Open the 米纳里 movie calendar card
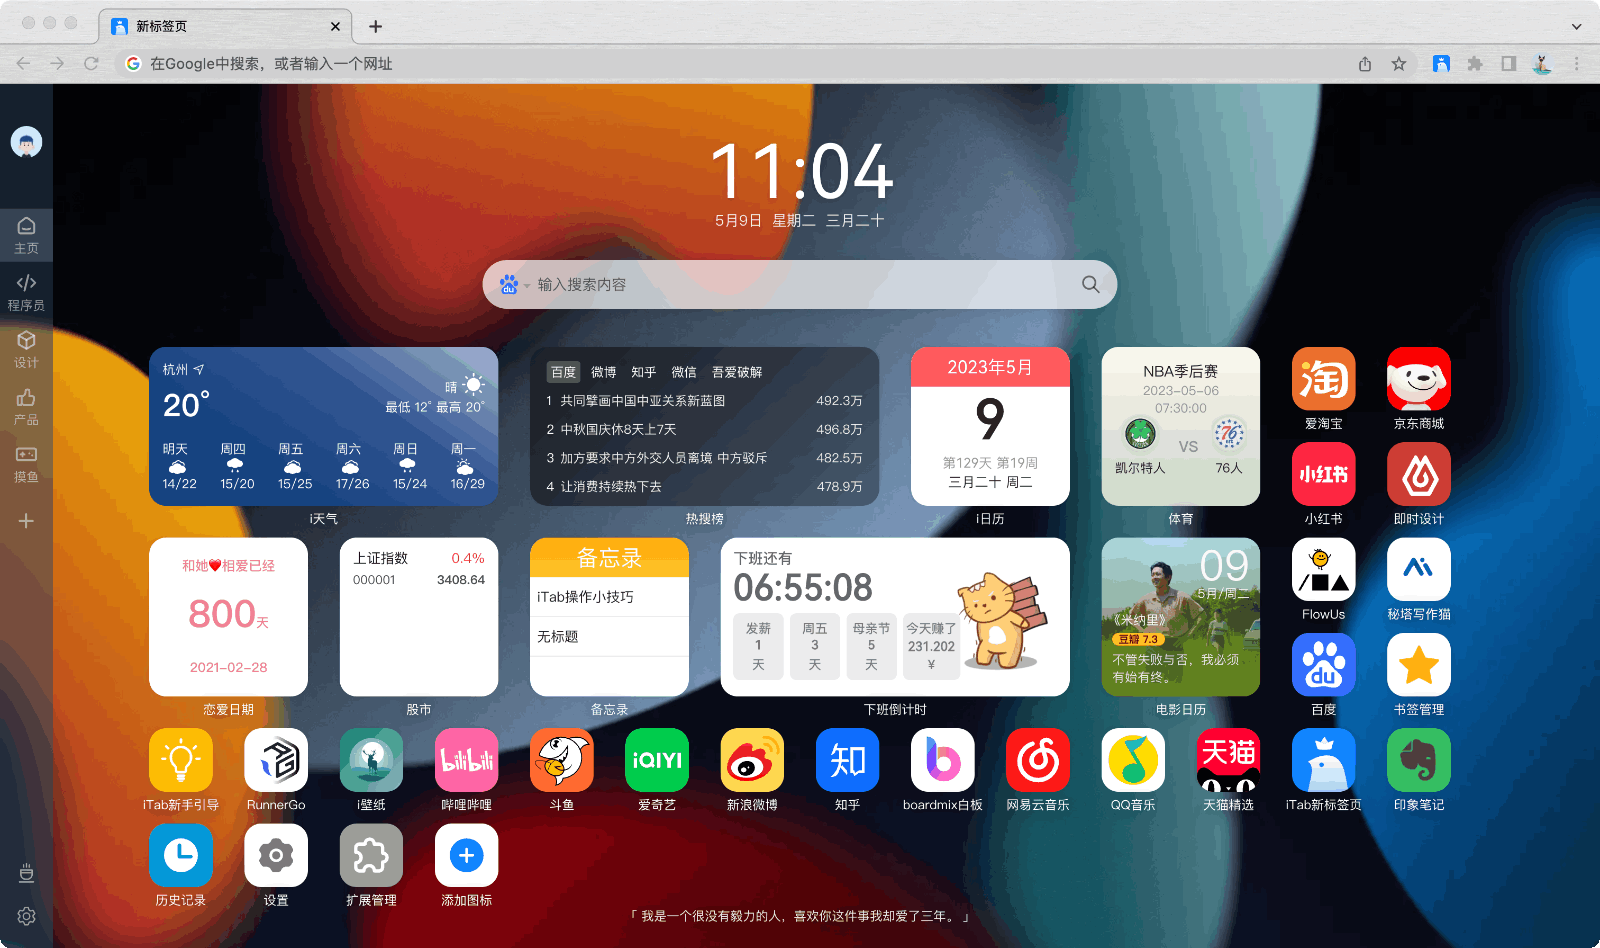Image resolution: width=1600 pixels, height=948 pixels. pyautogui.click(x=1180, y=617)
